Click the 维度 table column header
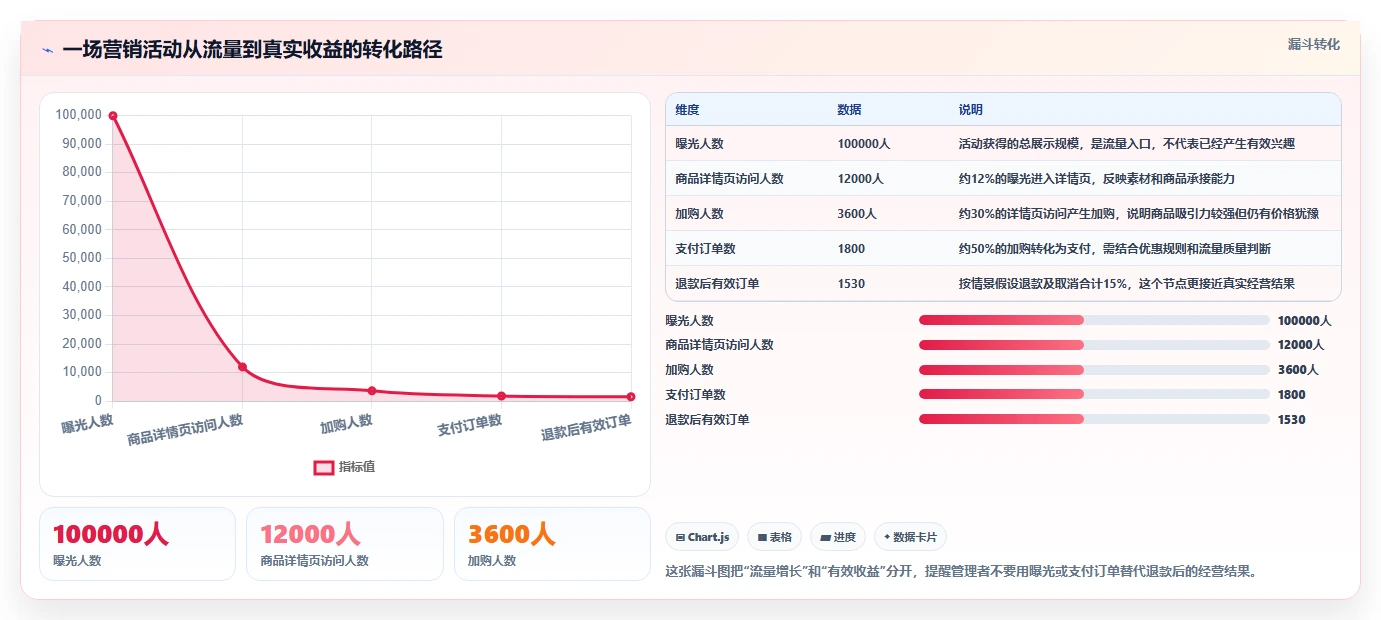 click(x=687, y=109)
